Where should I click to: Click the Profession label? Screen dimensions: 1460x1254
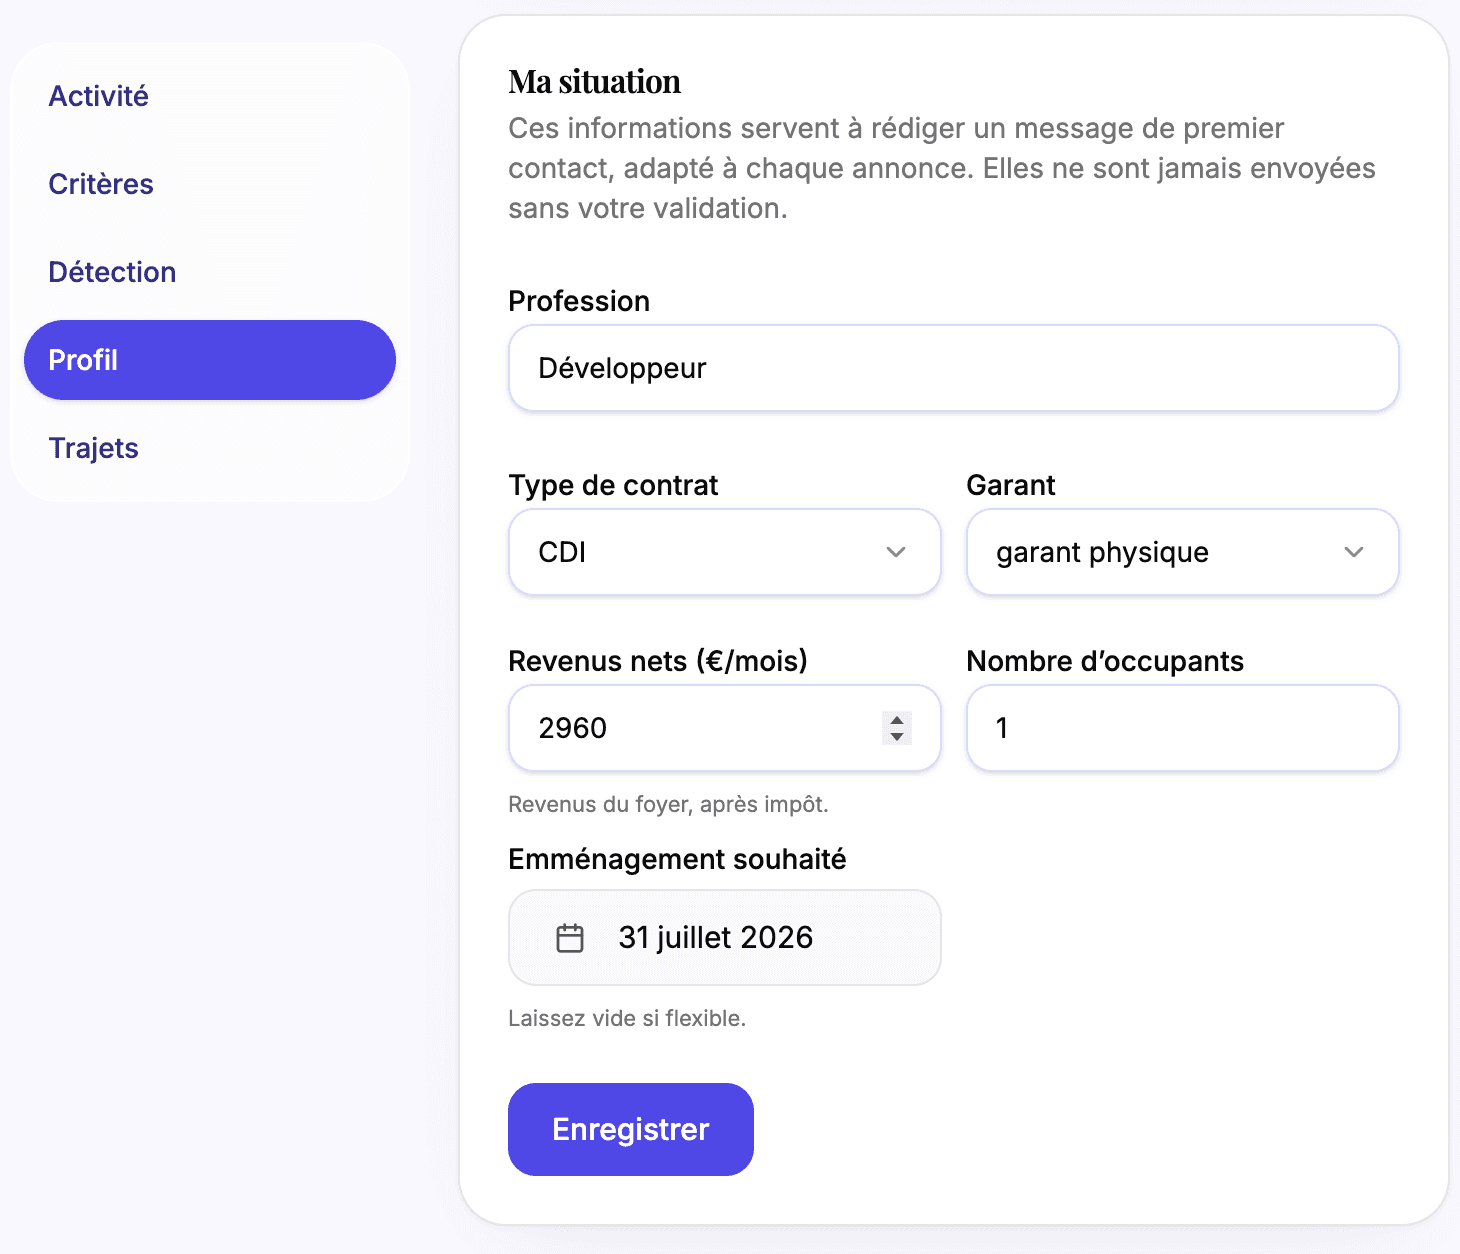click(579, 301)
